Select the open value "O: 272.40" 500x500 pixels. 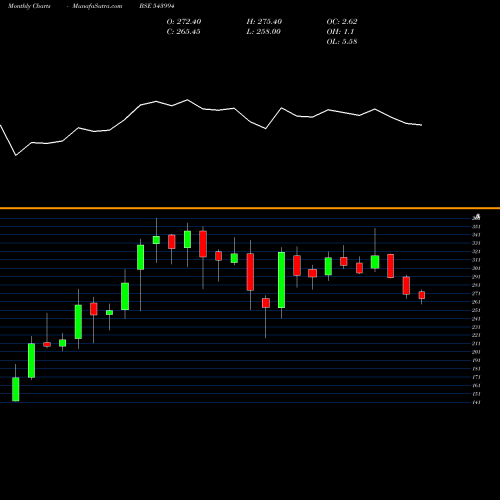point(184,22)
